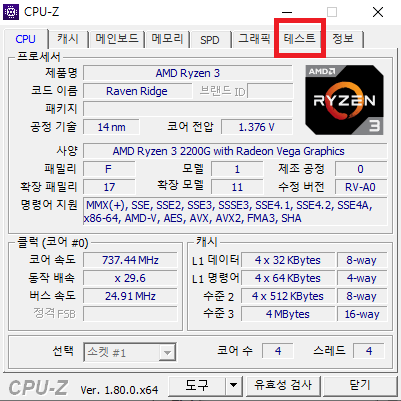Viewport: 401px width, 401px height.
Task: Open the 정보 tab
Action: click(x=343, y=39)
